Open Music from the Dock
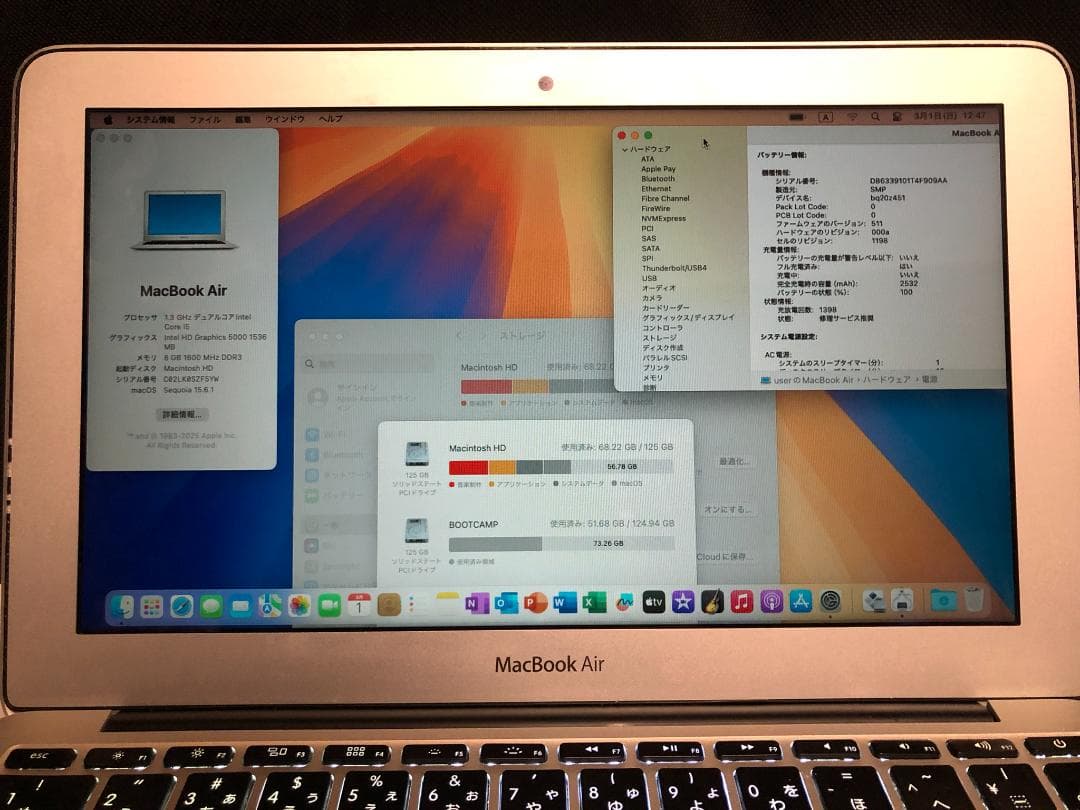This screenshot has height=810, width=1080. tap(742, 602)
